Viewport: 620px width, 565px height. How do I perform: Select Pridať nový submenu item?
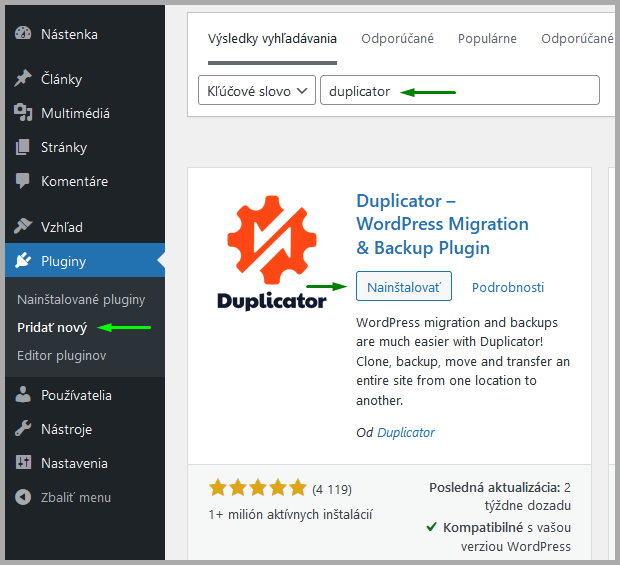click(x=52, y=328)
